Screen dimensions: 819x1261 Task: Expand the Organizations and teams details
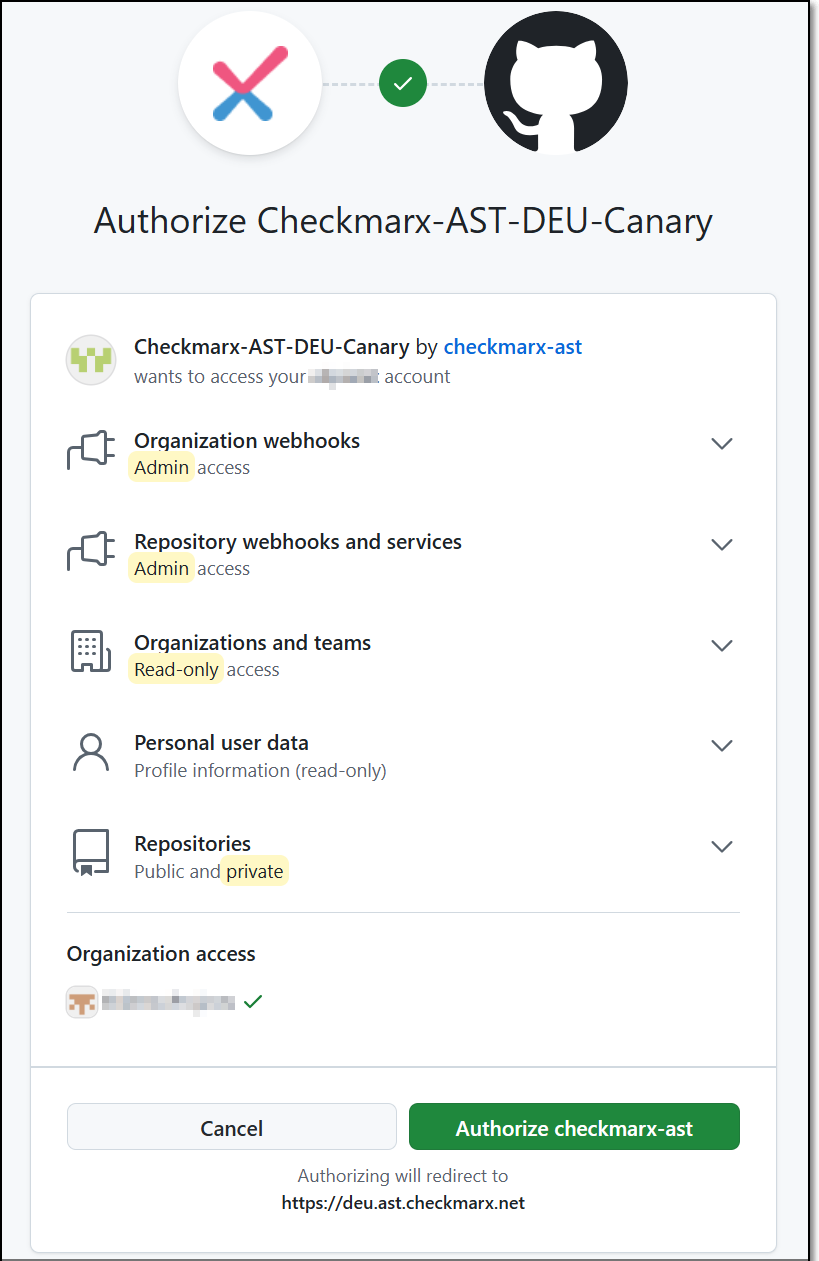pyautogui.click(x=722, y=645)
